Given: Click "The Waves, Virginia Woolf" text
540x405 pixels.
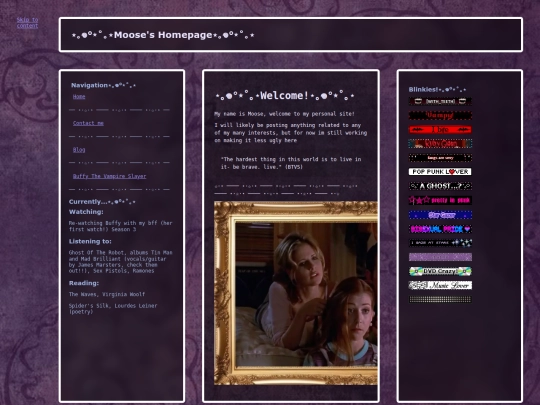Looking at the screenshot, I should click(107, 294).
